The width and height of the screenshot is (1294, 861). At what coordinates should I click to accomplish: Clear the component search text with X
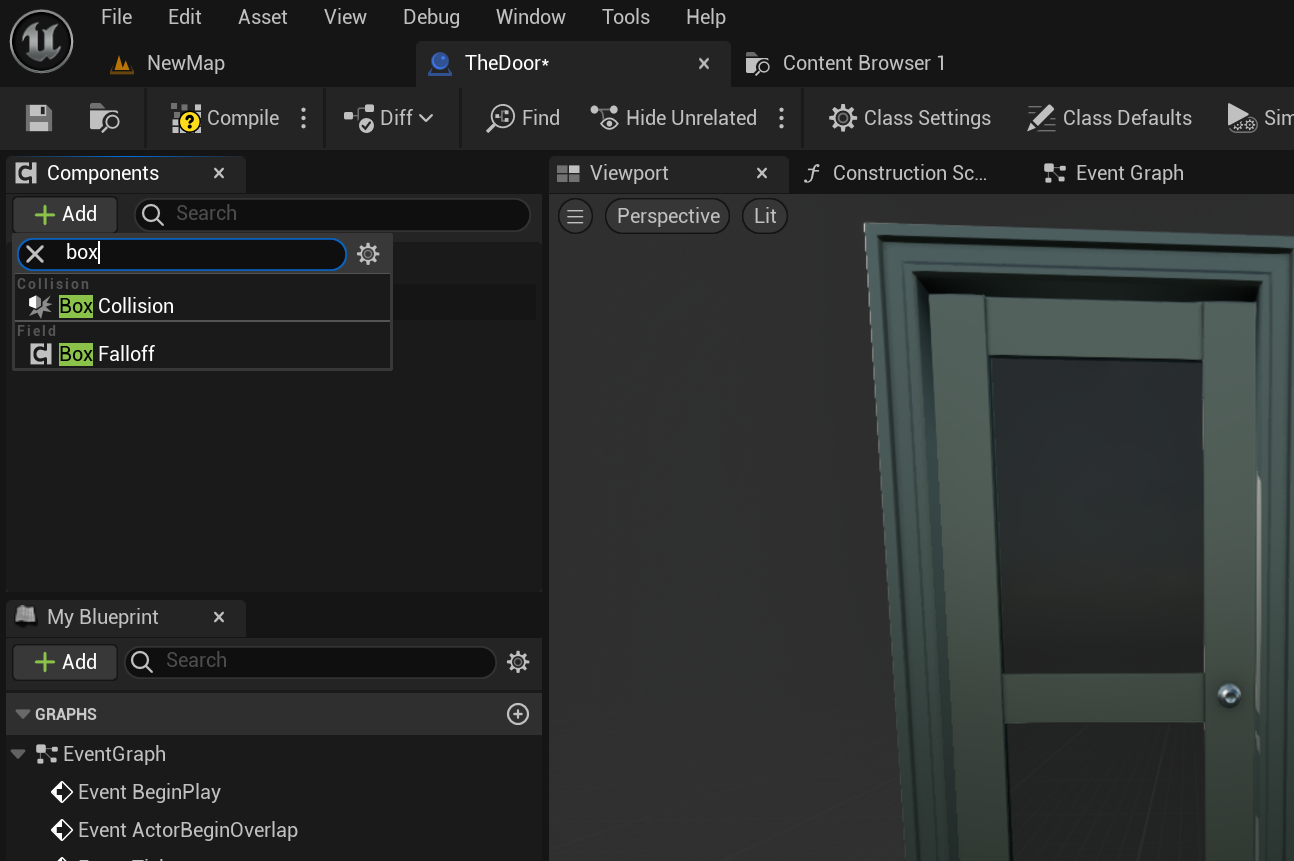pos(35,254)
